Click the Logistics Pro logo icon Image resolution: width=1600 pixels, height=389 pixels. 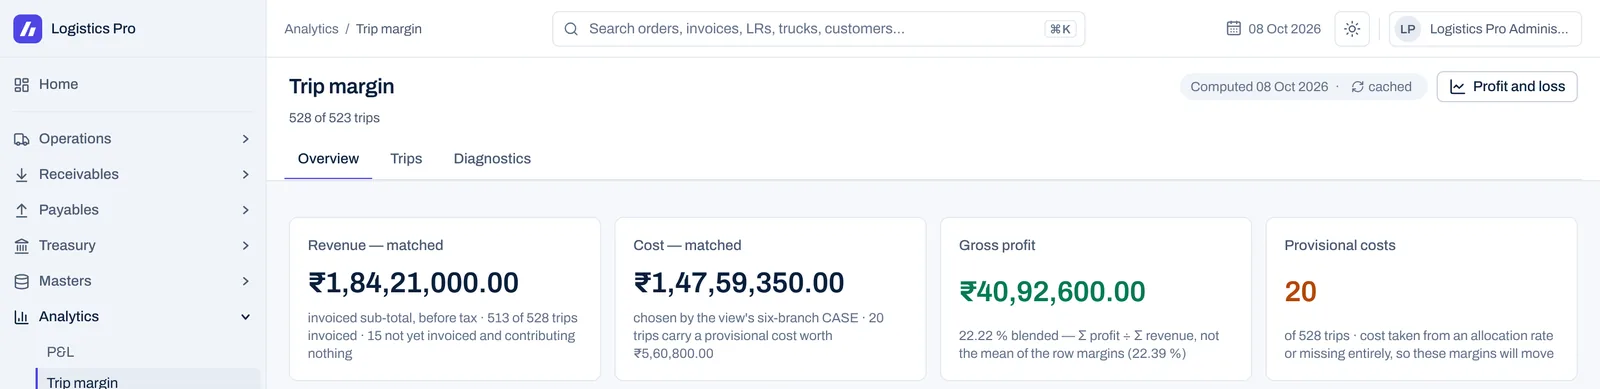pos(27,29)
